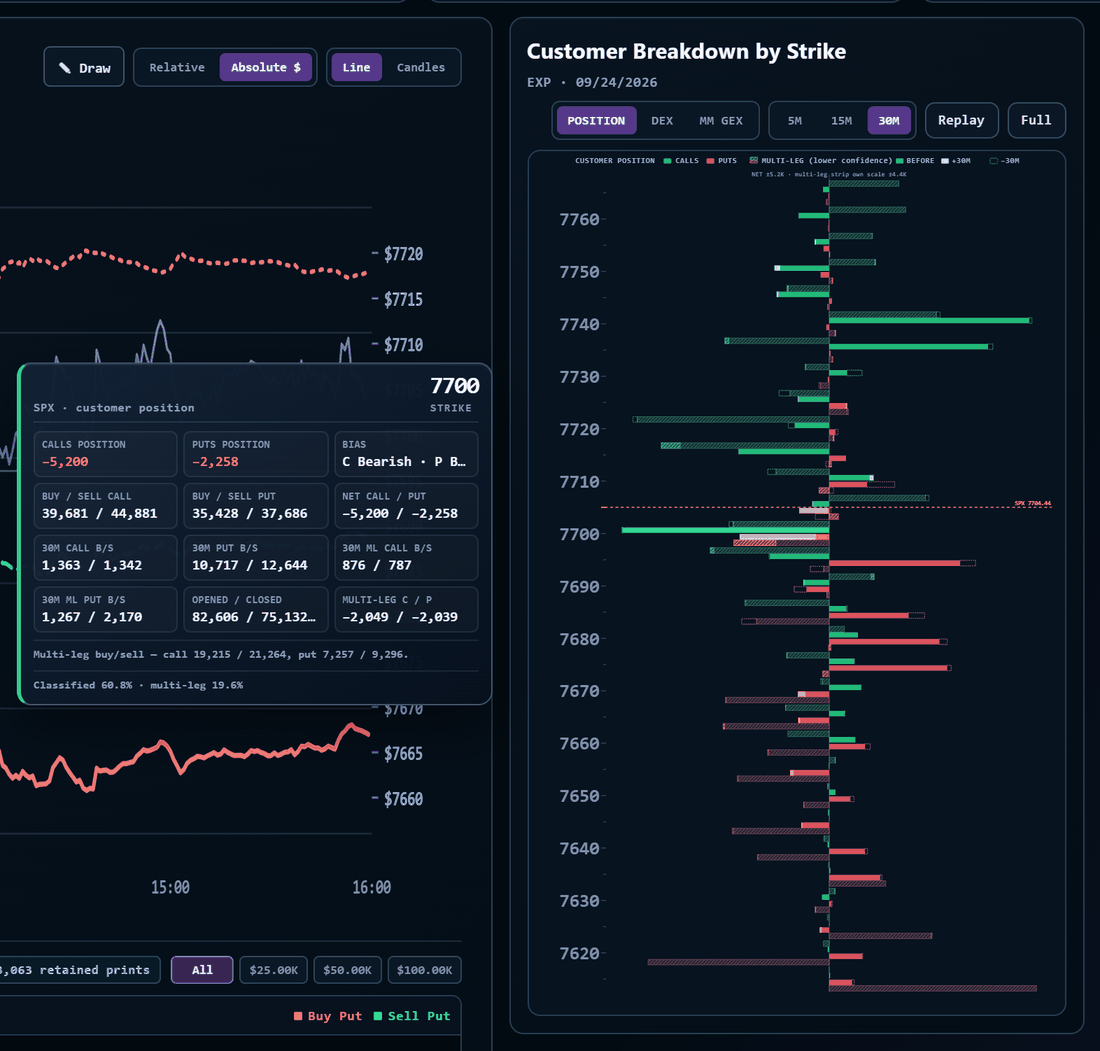
Task: Click the 7740 strike label on the axis
Action: 579,324
